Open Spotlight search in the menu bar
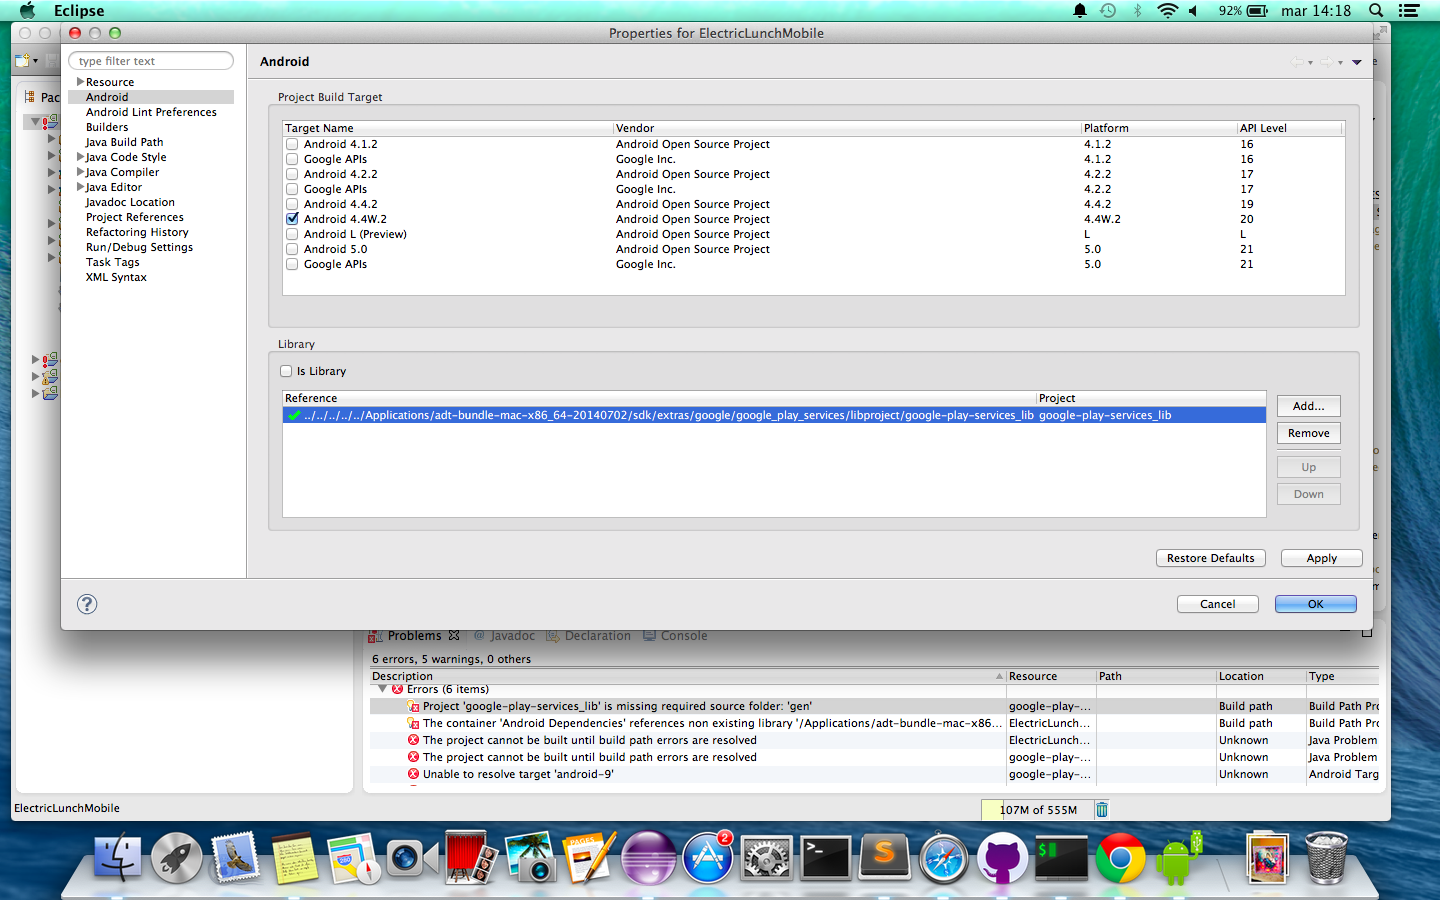This screenshot has width=1440, height=900. pos(1376,11)
